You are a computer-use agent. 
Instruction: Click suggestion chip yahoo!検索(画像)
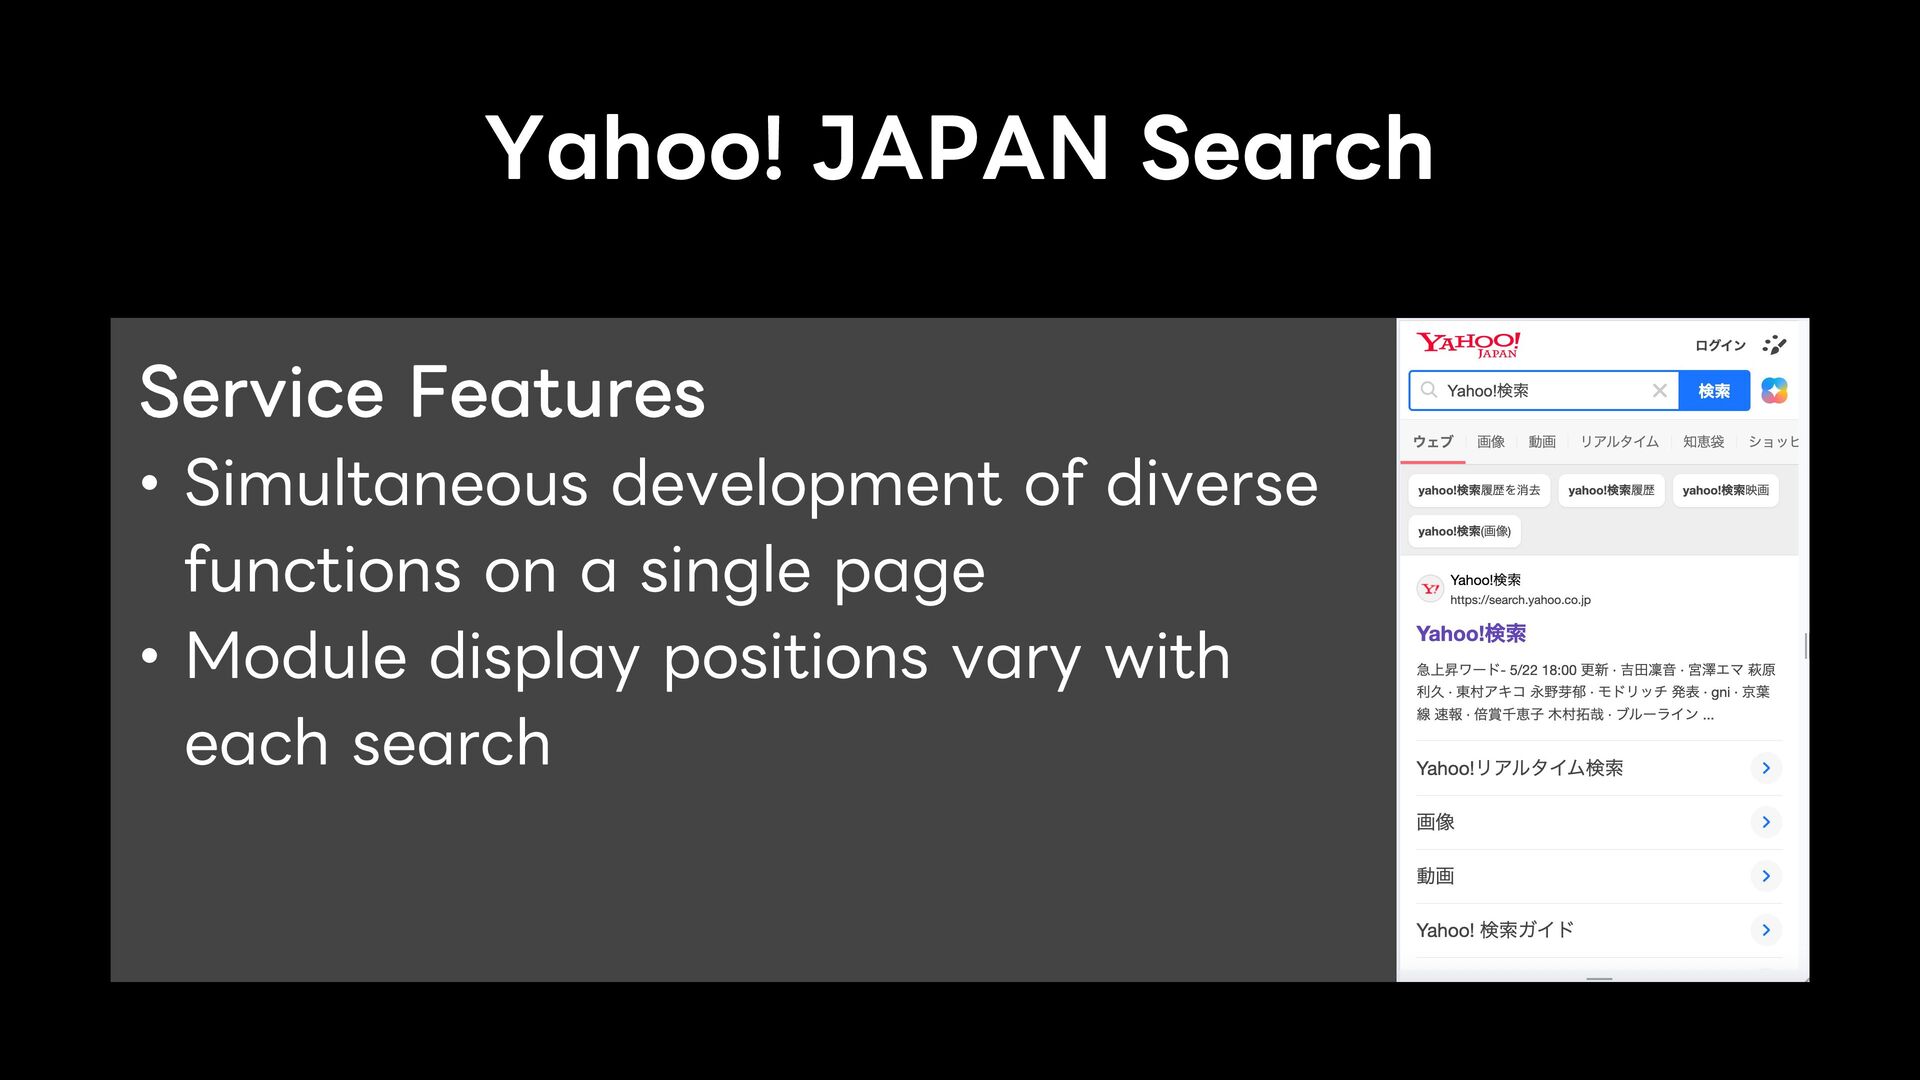click(x=1464, y=531)
